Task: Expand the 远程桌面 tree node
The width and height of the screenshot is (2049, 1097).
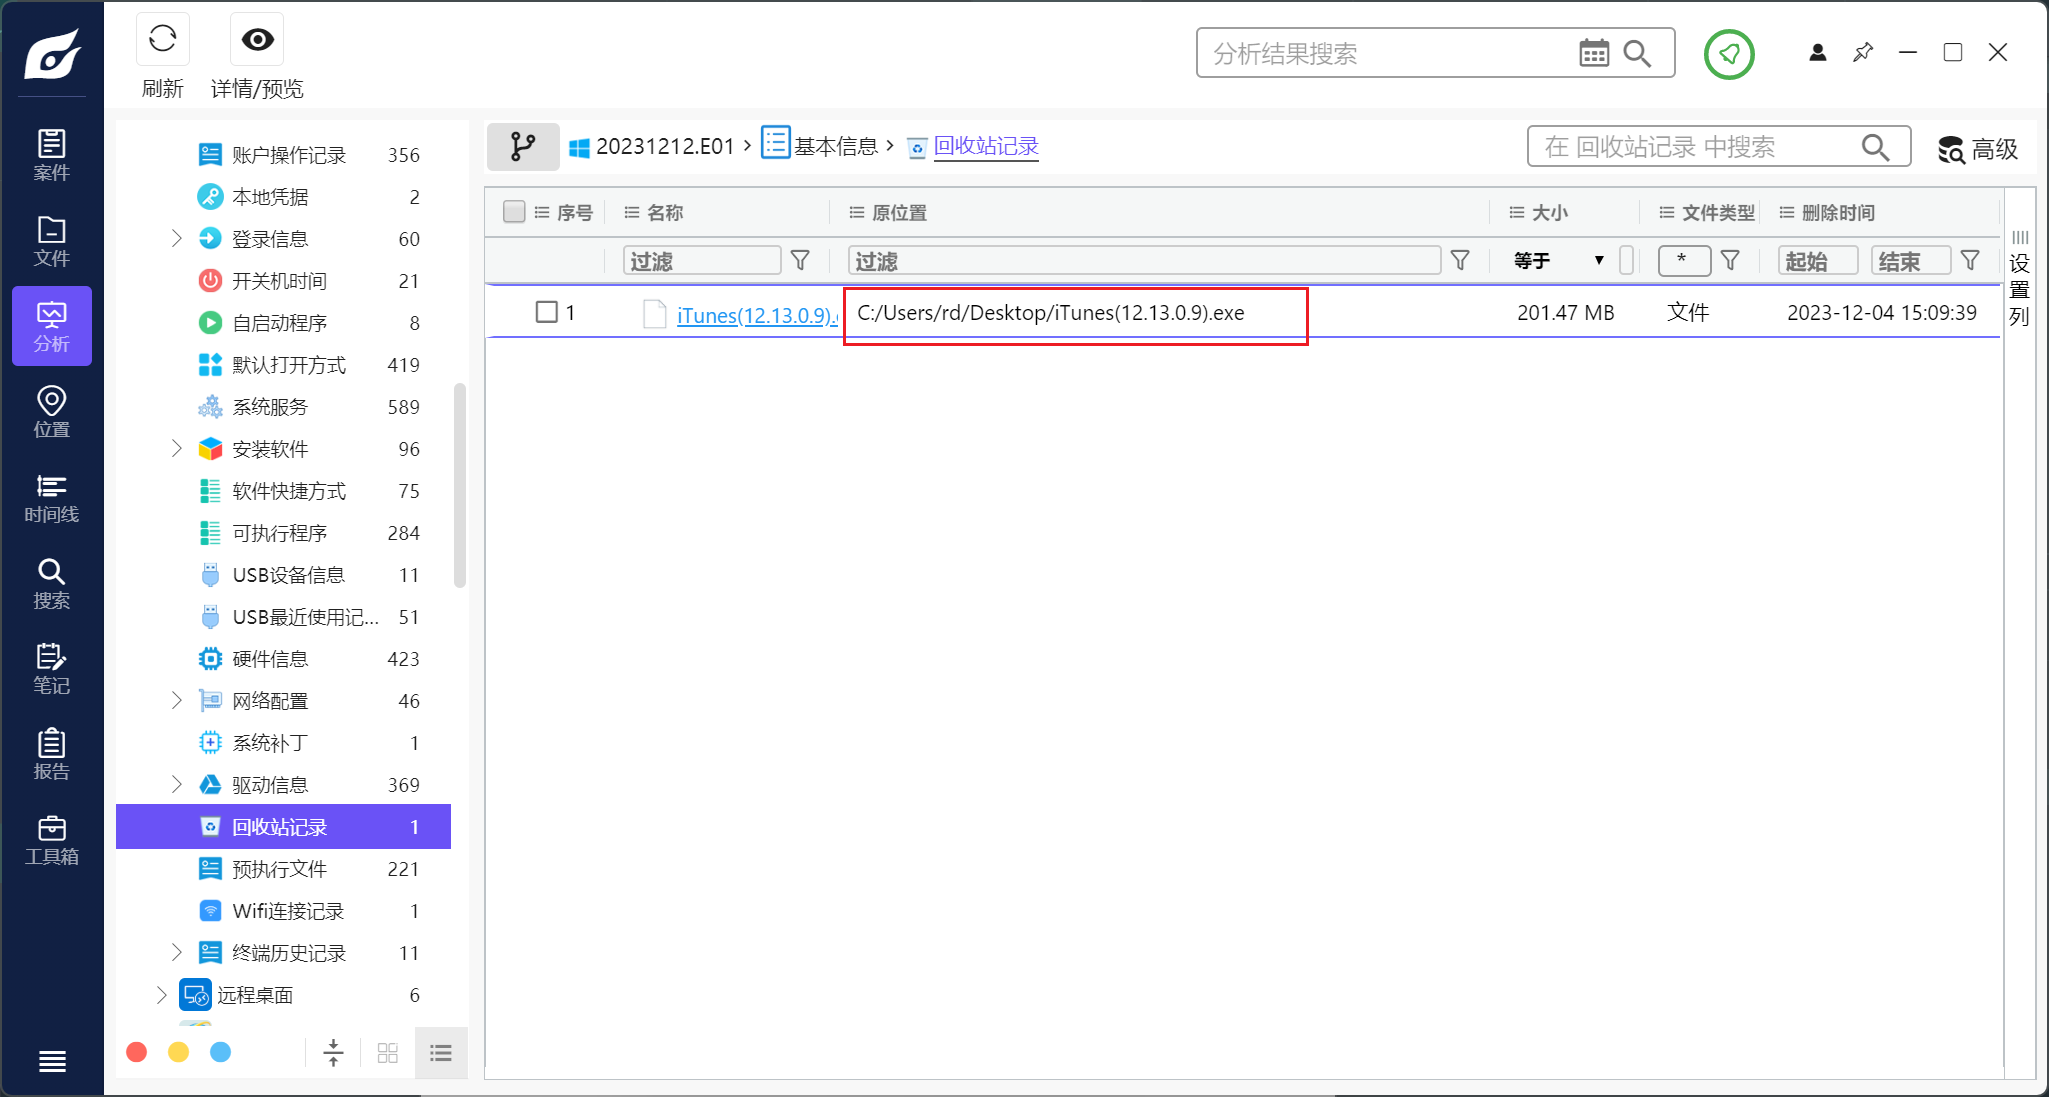Action: (161, 995)
